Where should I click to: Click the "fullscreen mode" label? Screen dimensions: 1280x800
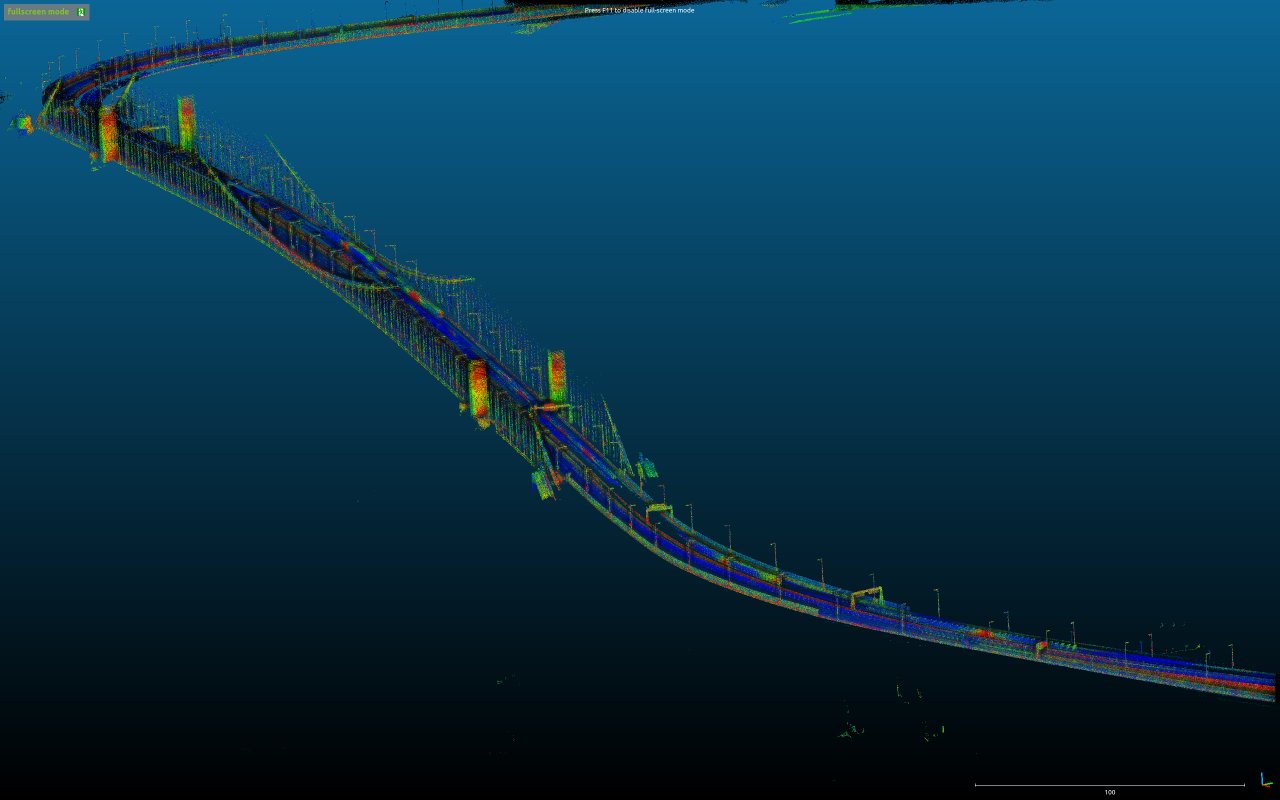pyautogui.click(x=38, y=12)
